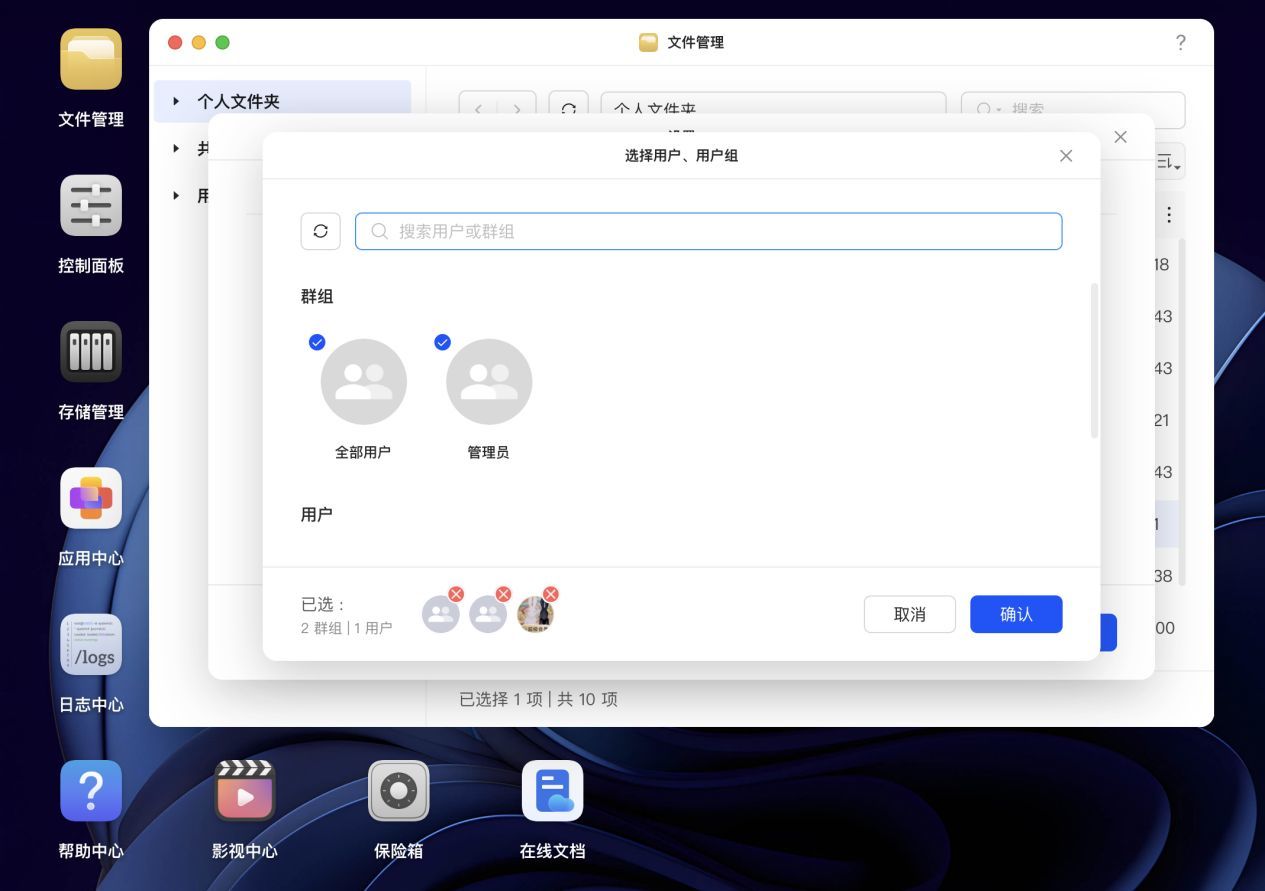Close the settings dialog behind the picker
Image resolution: width=1265 pixels, height=891 pixels.
pos(1120,137)
